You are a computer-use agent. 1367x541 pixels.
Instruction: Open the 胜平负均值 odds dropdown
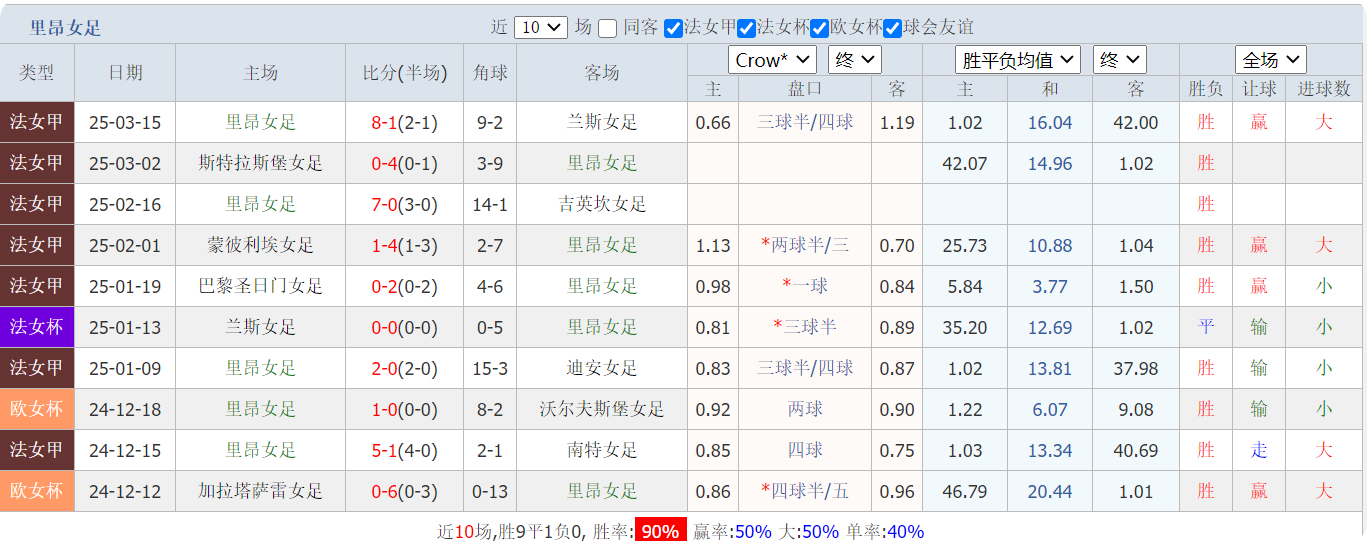pyautogui.click(x=1017, y=60)
